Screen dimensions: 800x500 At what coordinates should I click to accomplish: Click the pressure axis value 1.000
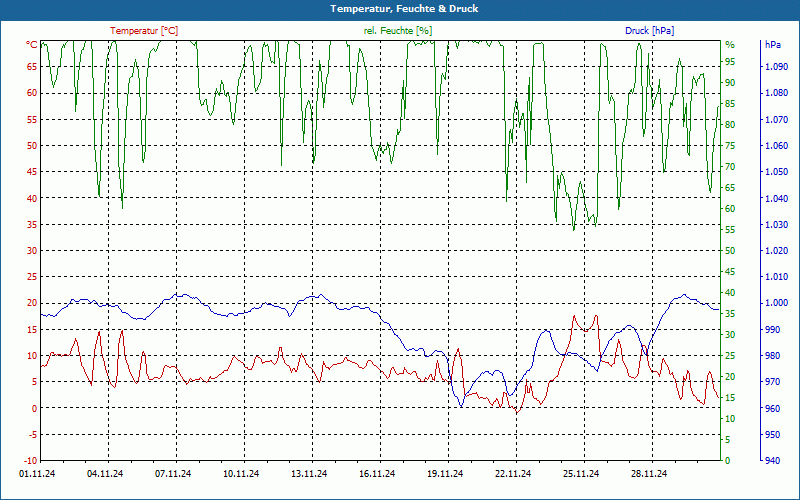tap(776, 303)
